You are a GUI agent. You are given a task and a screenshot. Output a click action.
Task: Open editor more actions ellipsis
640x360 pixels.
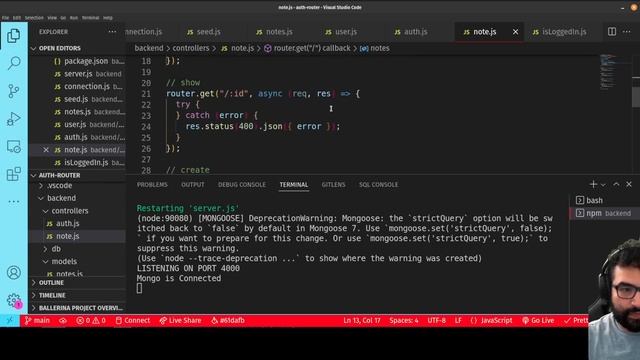click(x=627, y=31)
